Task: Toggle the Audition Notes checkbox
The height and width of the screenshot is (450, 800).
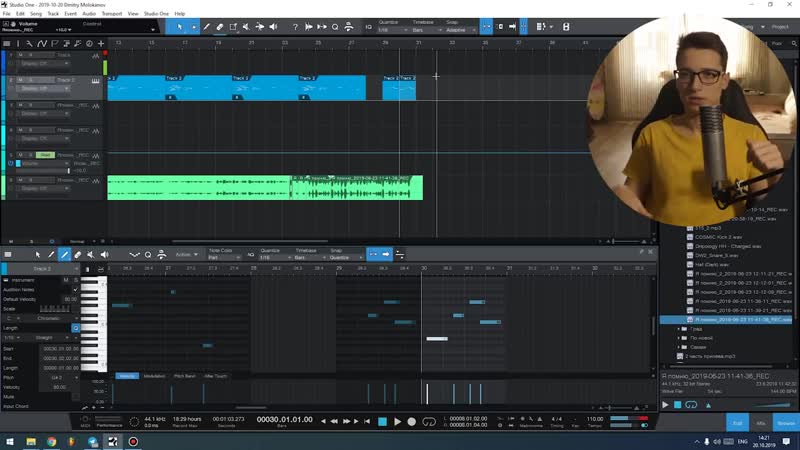Action: click(x=76, y=289)
